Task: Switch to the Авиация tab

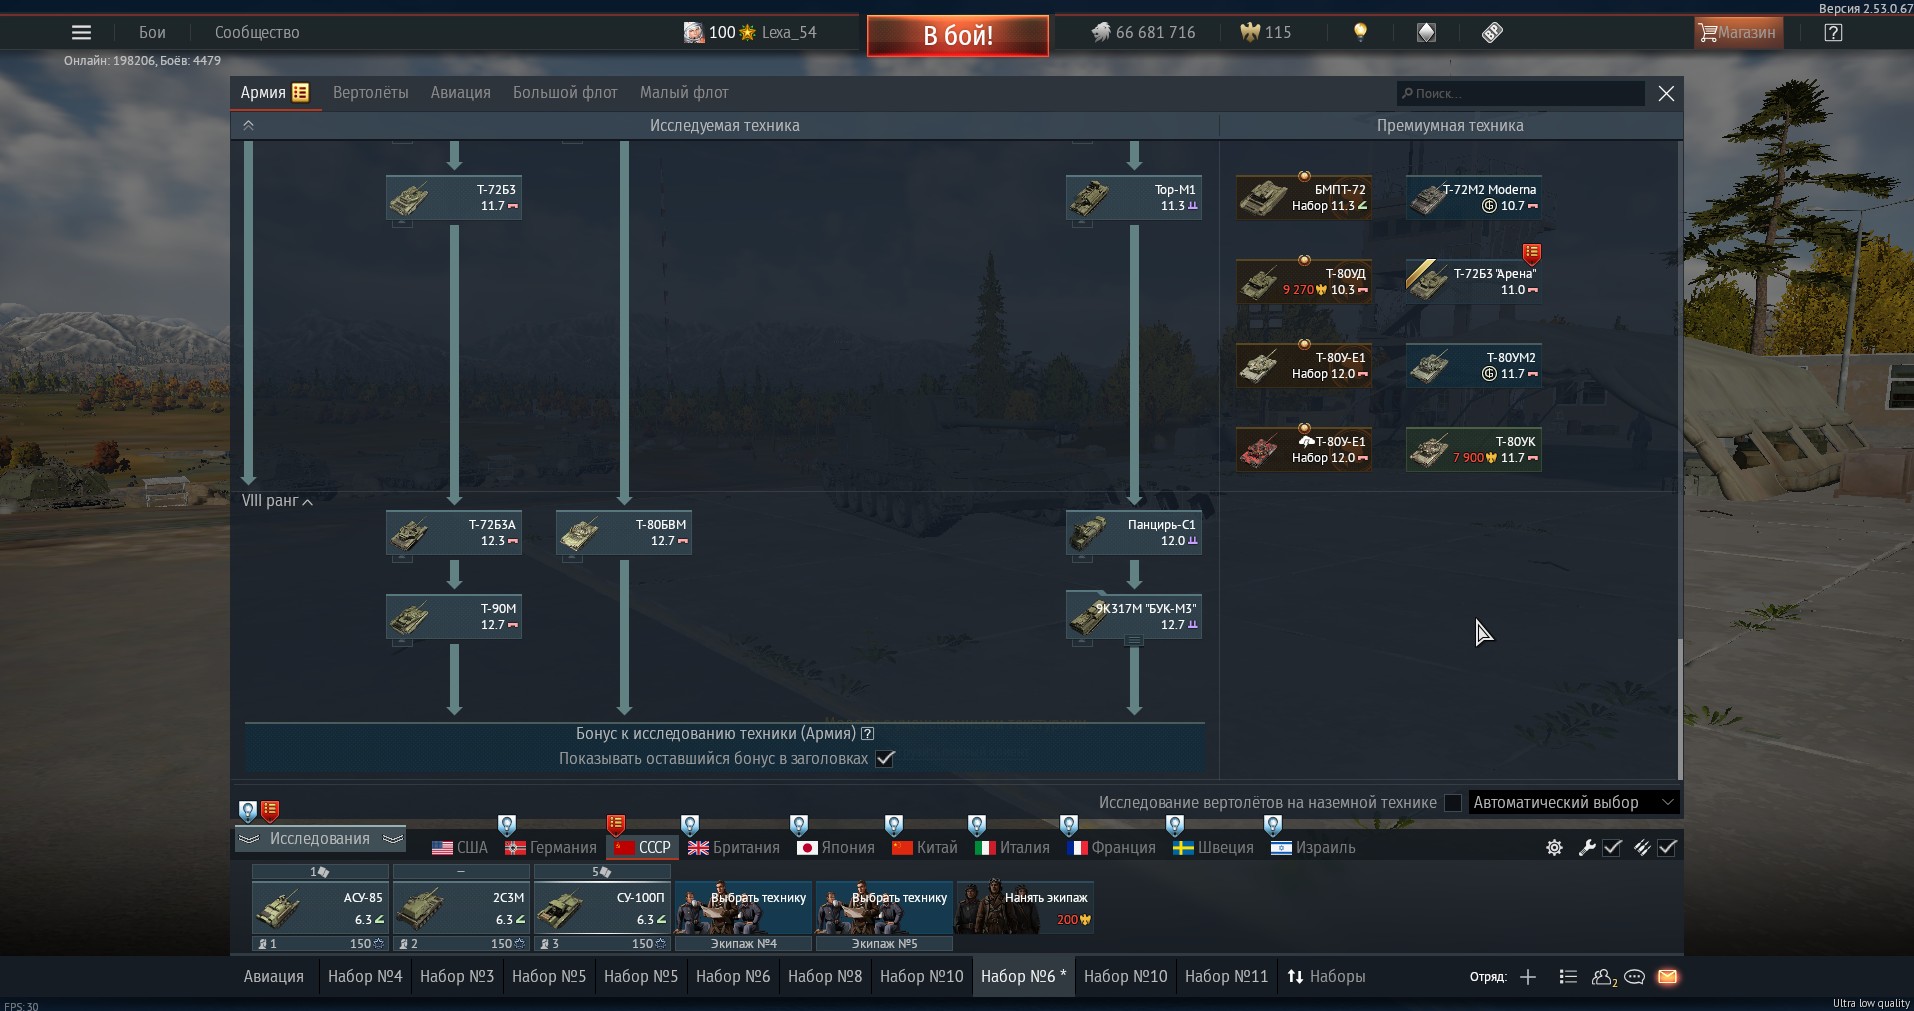Action: (460, 93)
